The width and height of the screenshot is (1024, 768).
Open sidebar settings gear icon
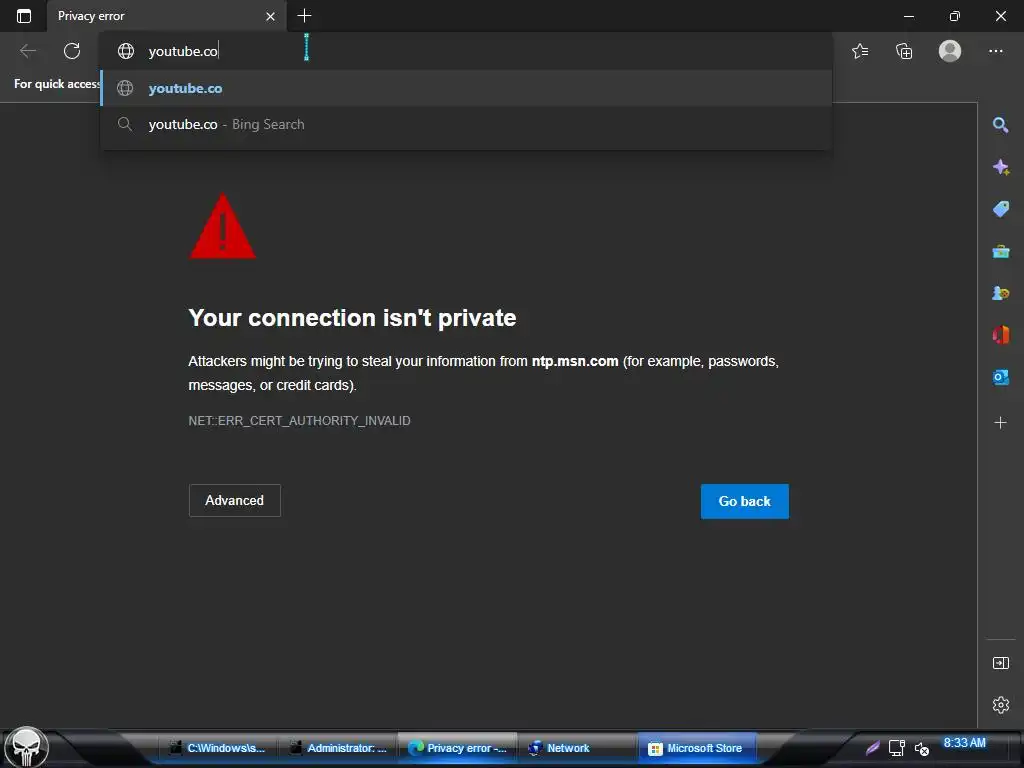coord(1000,705)
